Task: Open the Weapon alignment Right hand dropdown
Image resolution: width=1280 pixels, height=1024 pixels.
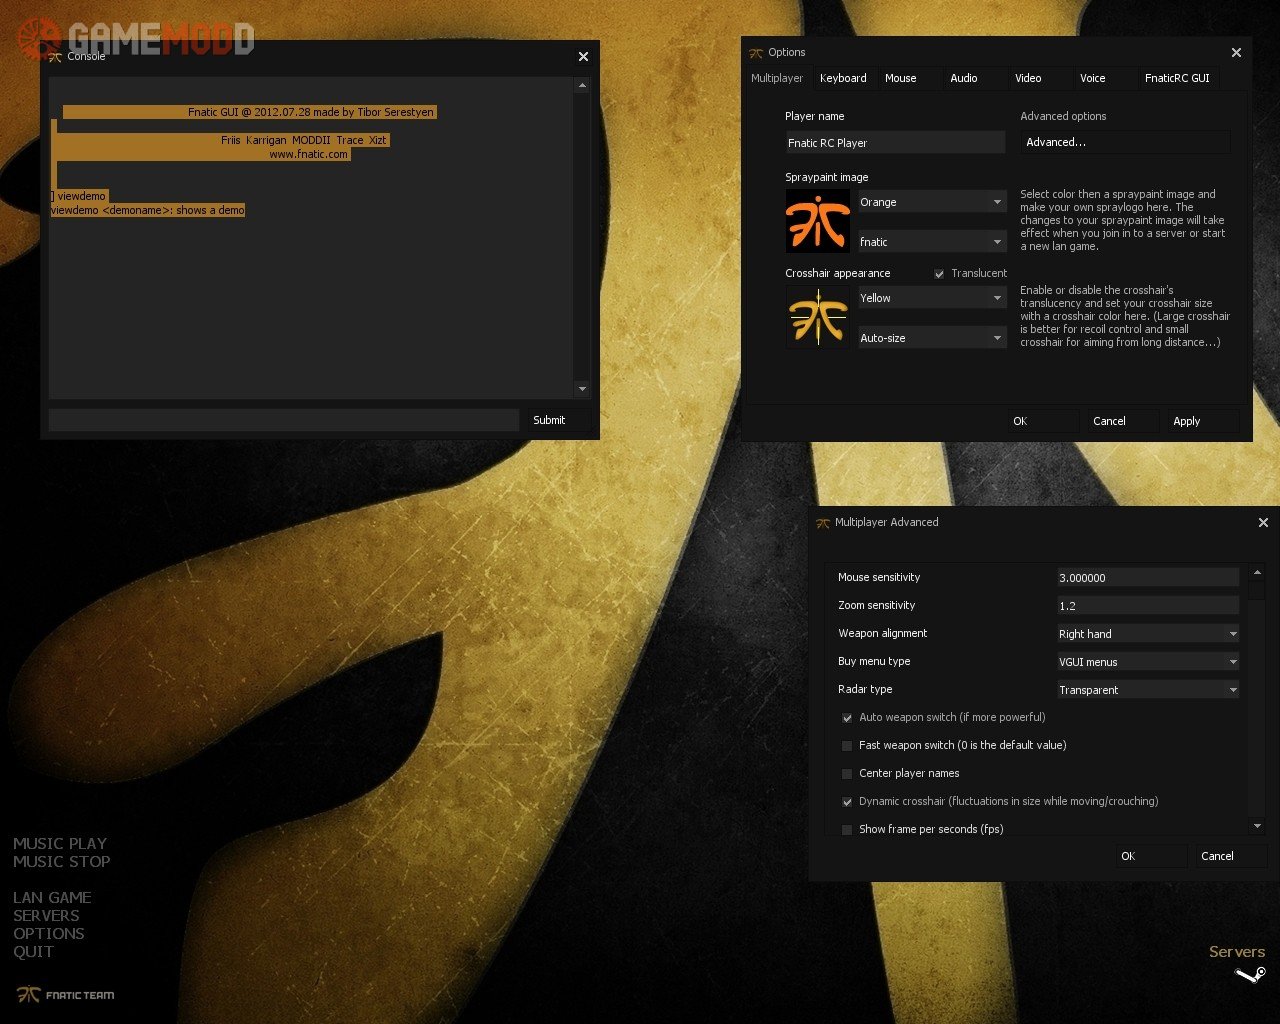Action: point(1148,634)
